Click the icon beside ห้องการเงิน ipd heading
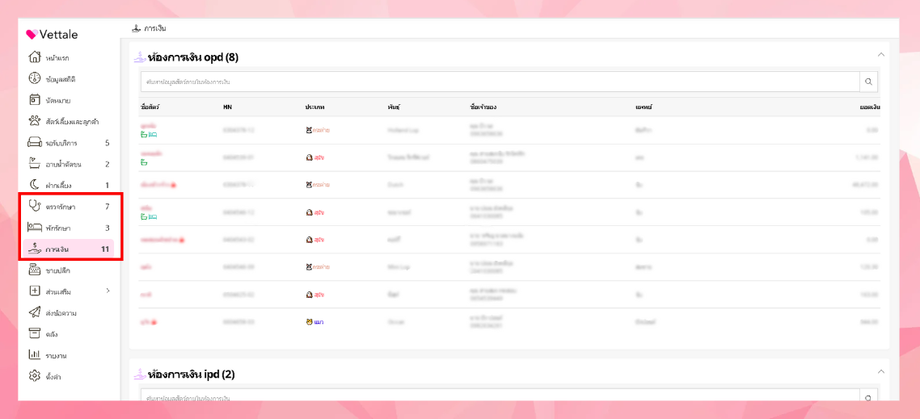The image size is (920, 419). pyautogui.click(x=140, y=374)
